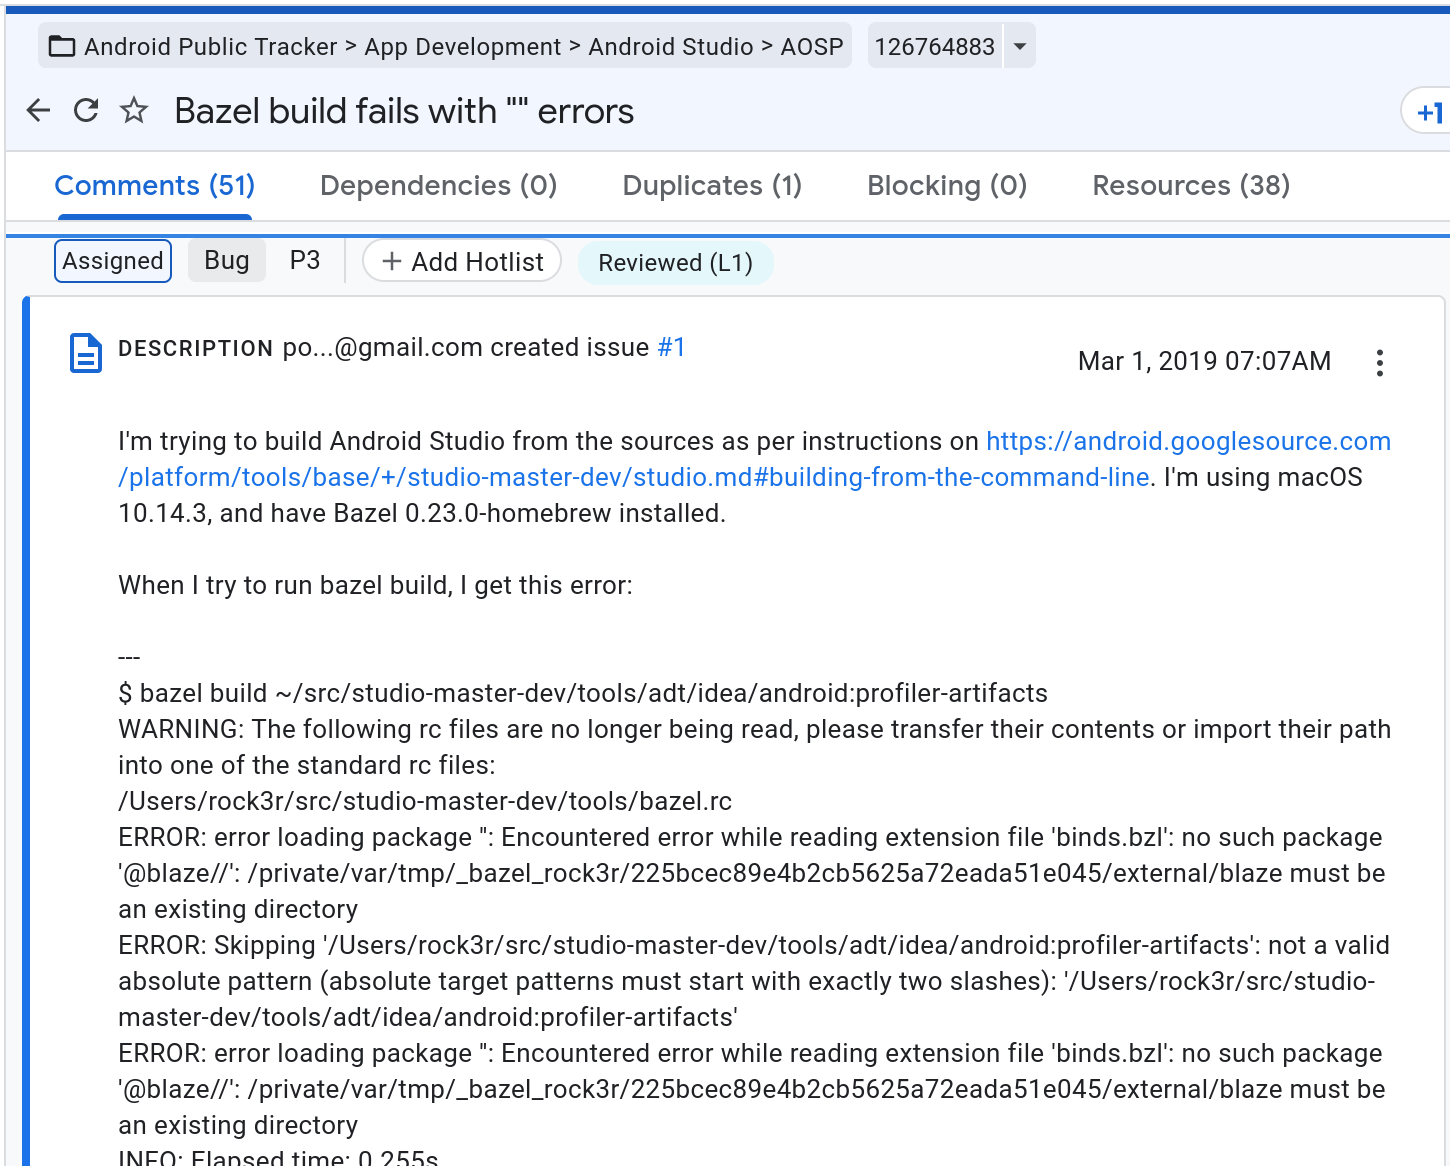The width and height of the screenshot is (1450, 1166).
Task: Click the Android Public Tracker breadcrumb
Action: click(210, 47)
